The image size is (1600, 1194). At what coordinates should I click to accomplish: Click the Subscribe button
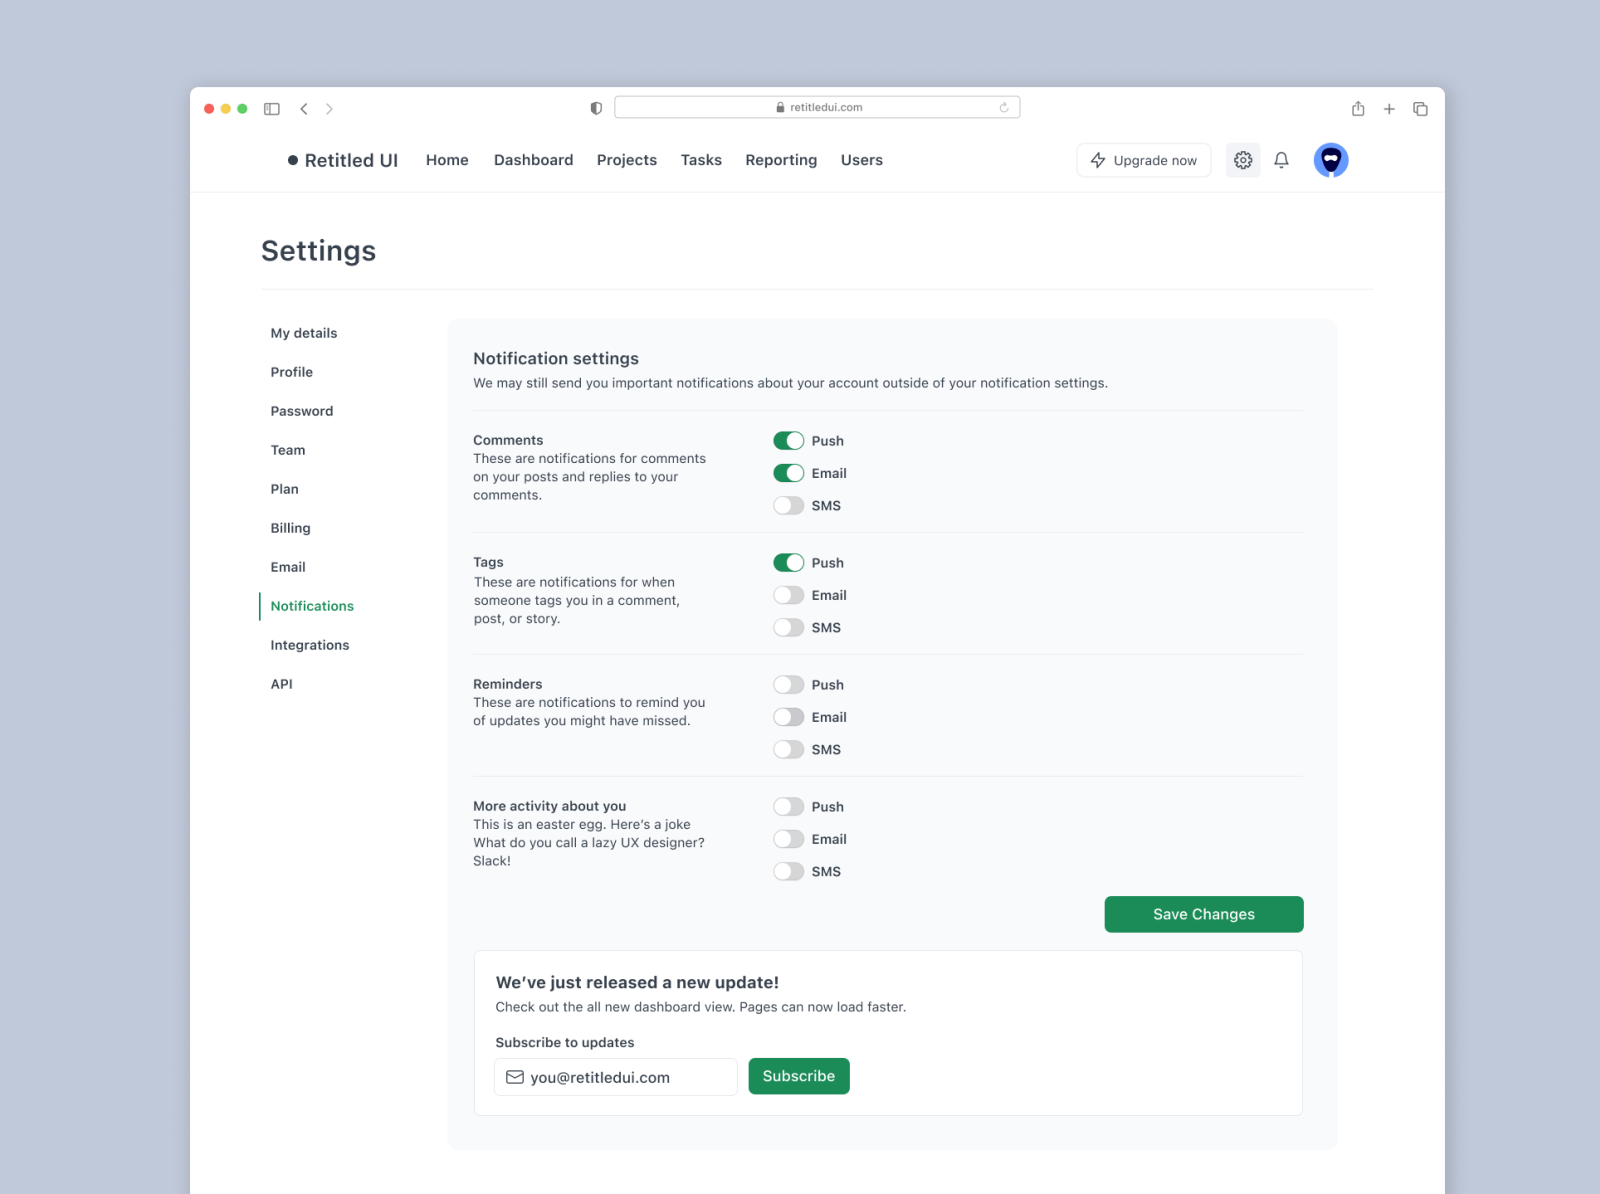(798, 1076)
